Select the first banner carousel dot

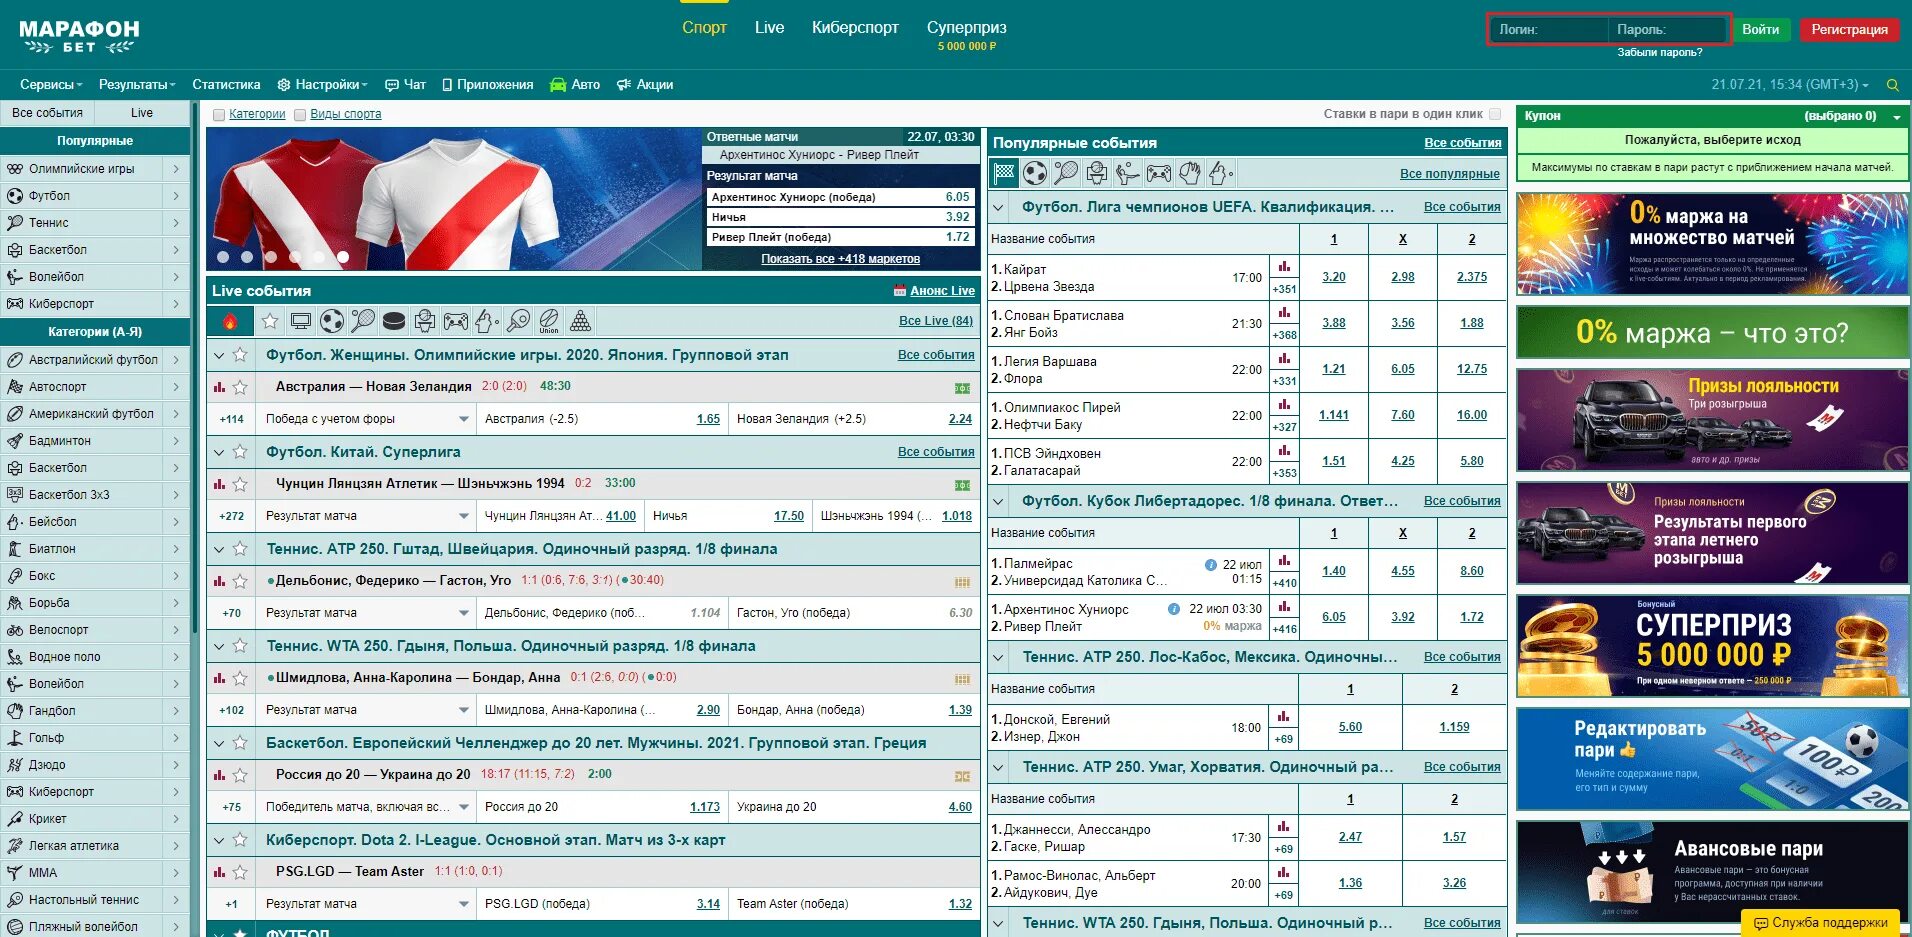coord(223,257)
